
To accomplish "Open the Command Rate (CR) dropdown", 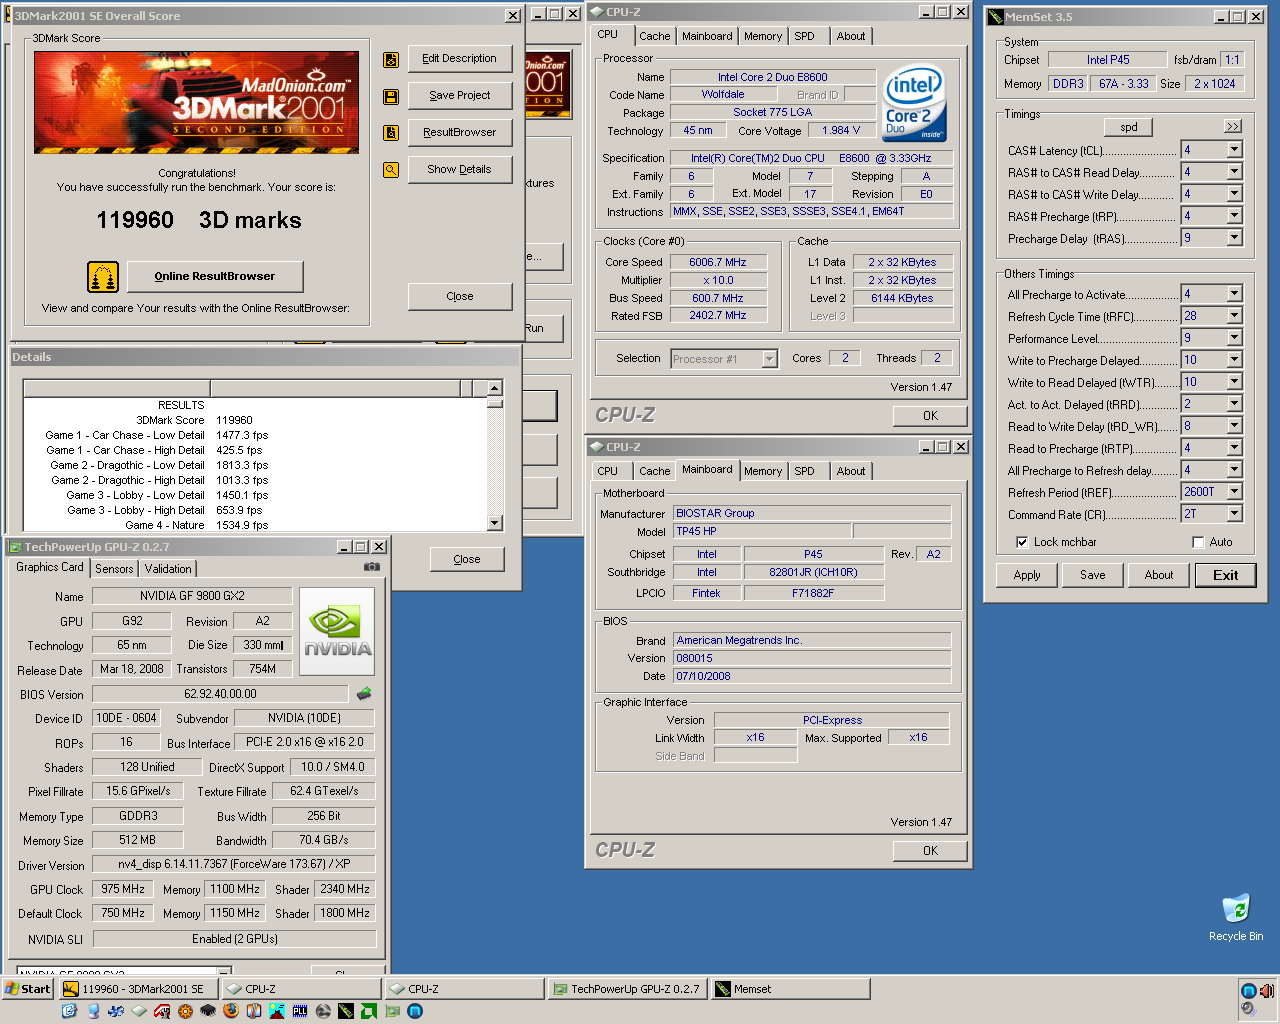I will 1234,514.
